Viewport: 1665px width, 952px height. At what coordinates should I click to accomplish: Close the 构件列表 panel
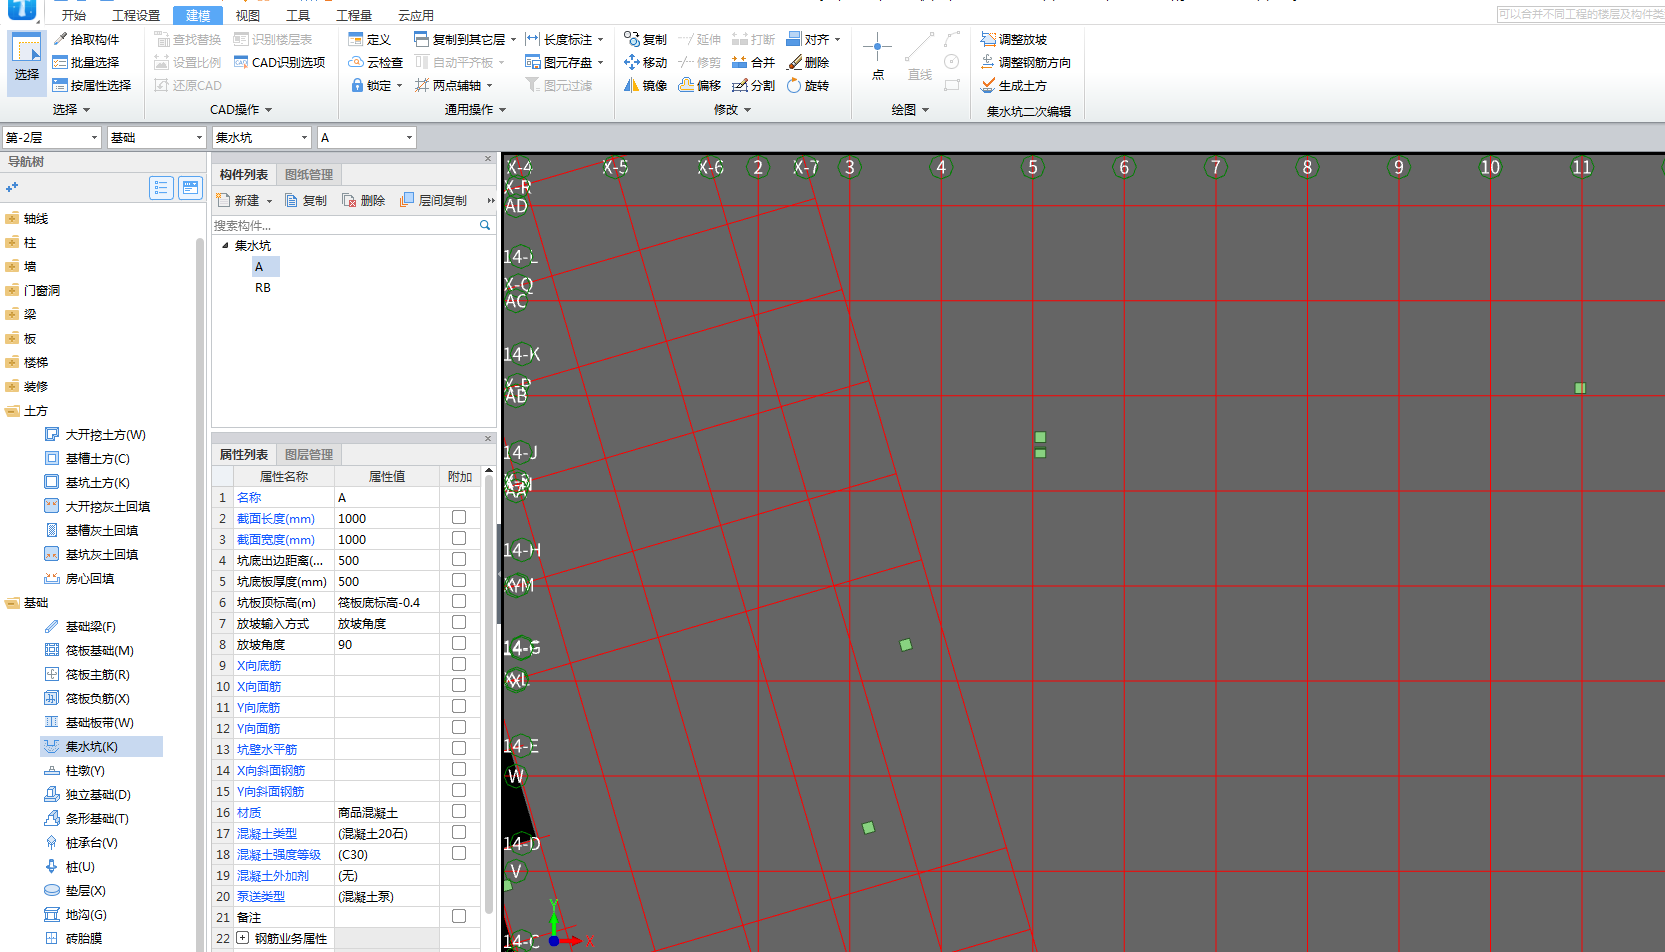click(488, 159)
